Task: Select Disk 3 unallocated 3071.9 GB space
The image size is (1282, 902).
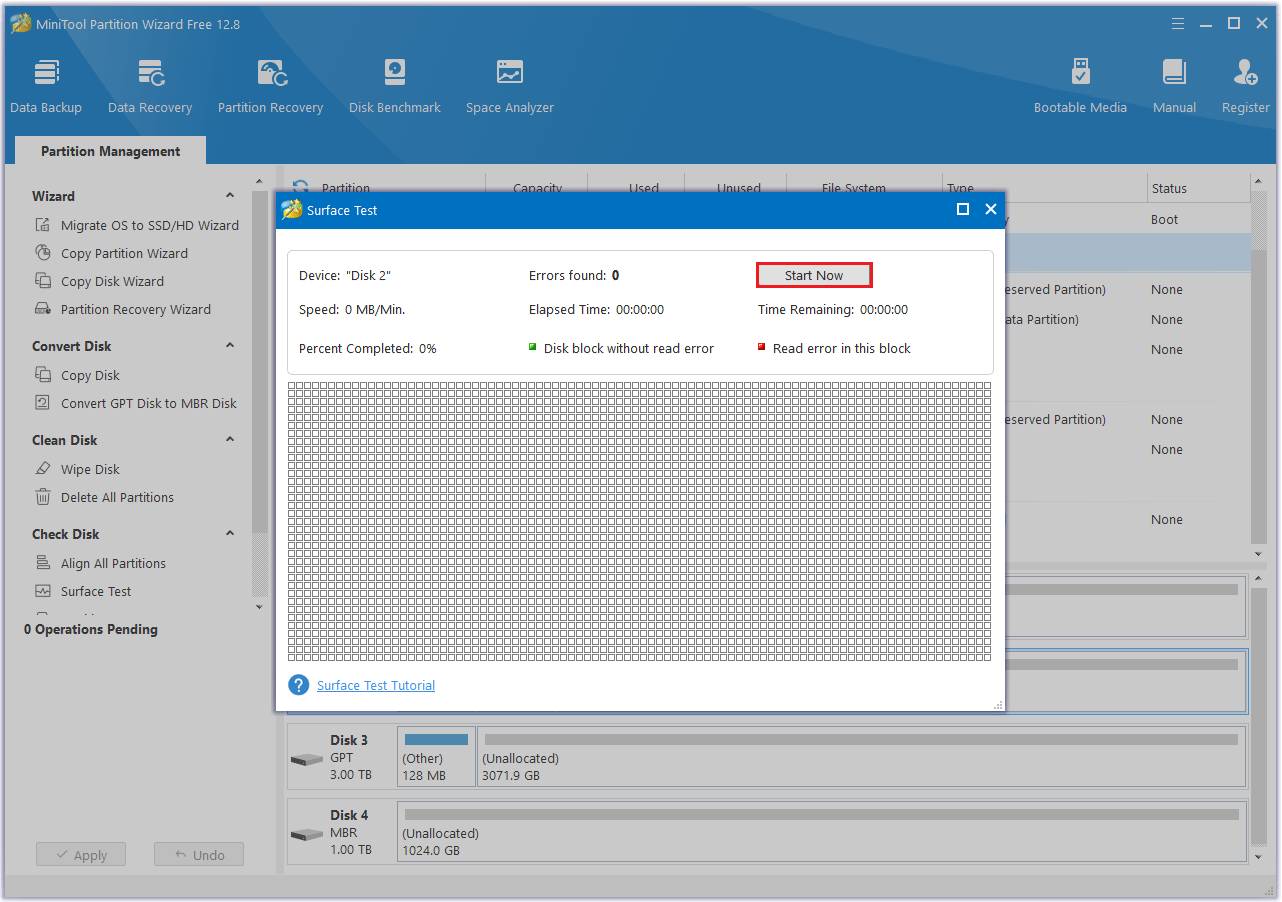Action: click(x=861, y=757)
